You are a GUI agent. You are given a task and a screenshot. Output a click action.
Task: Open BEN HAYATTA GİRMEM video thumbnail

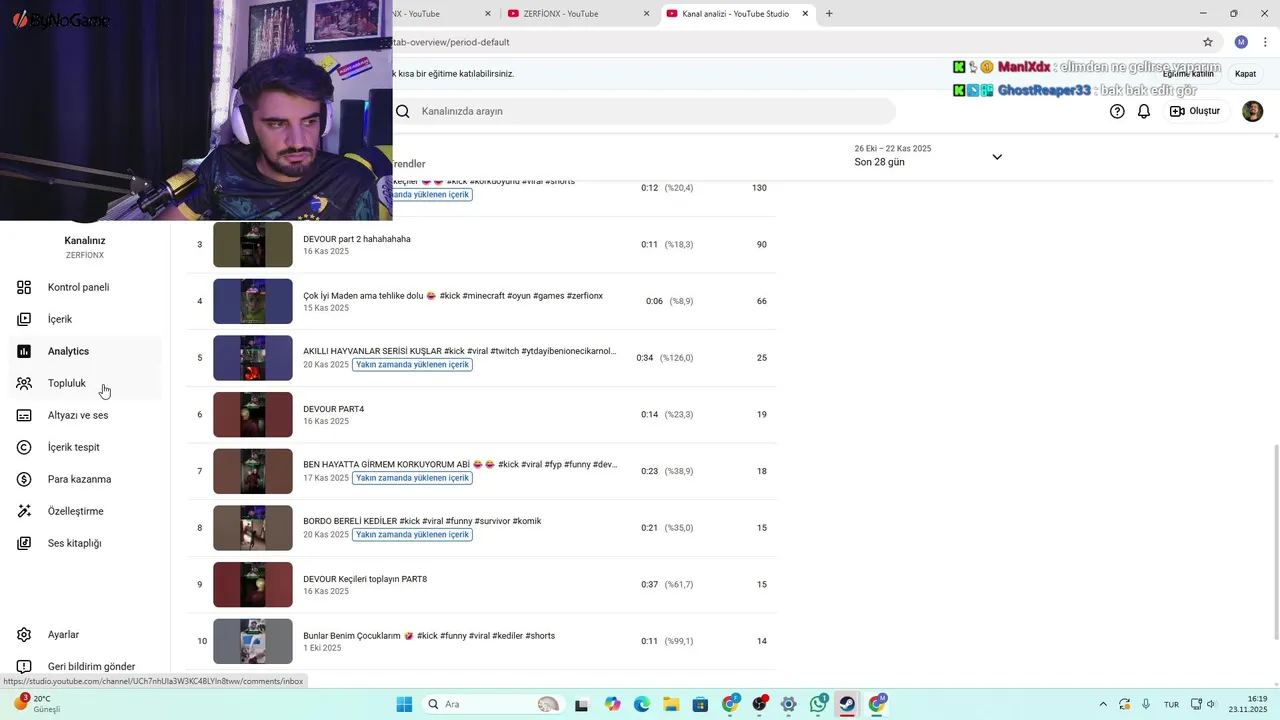tap(253, 471)
